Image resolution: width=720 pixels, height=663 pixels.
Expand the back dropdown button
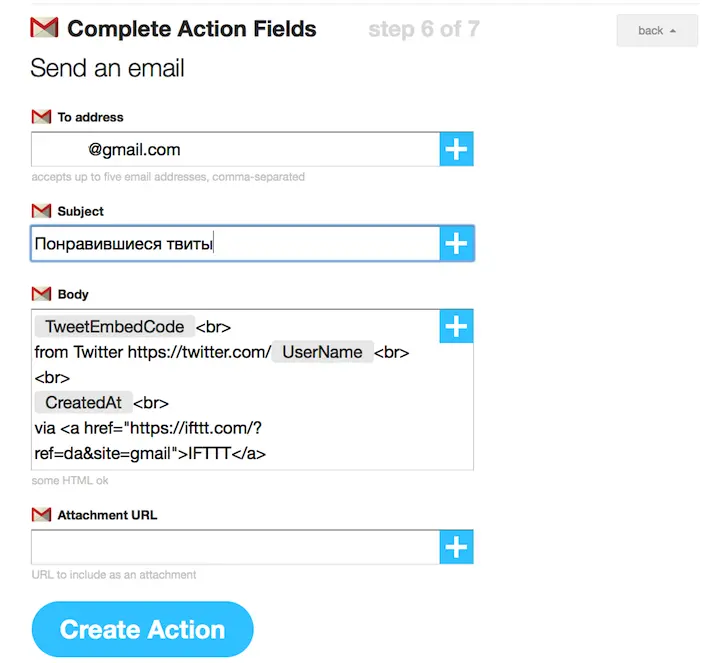(x=657, y=31)
